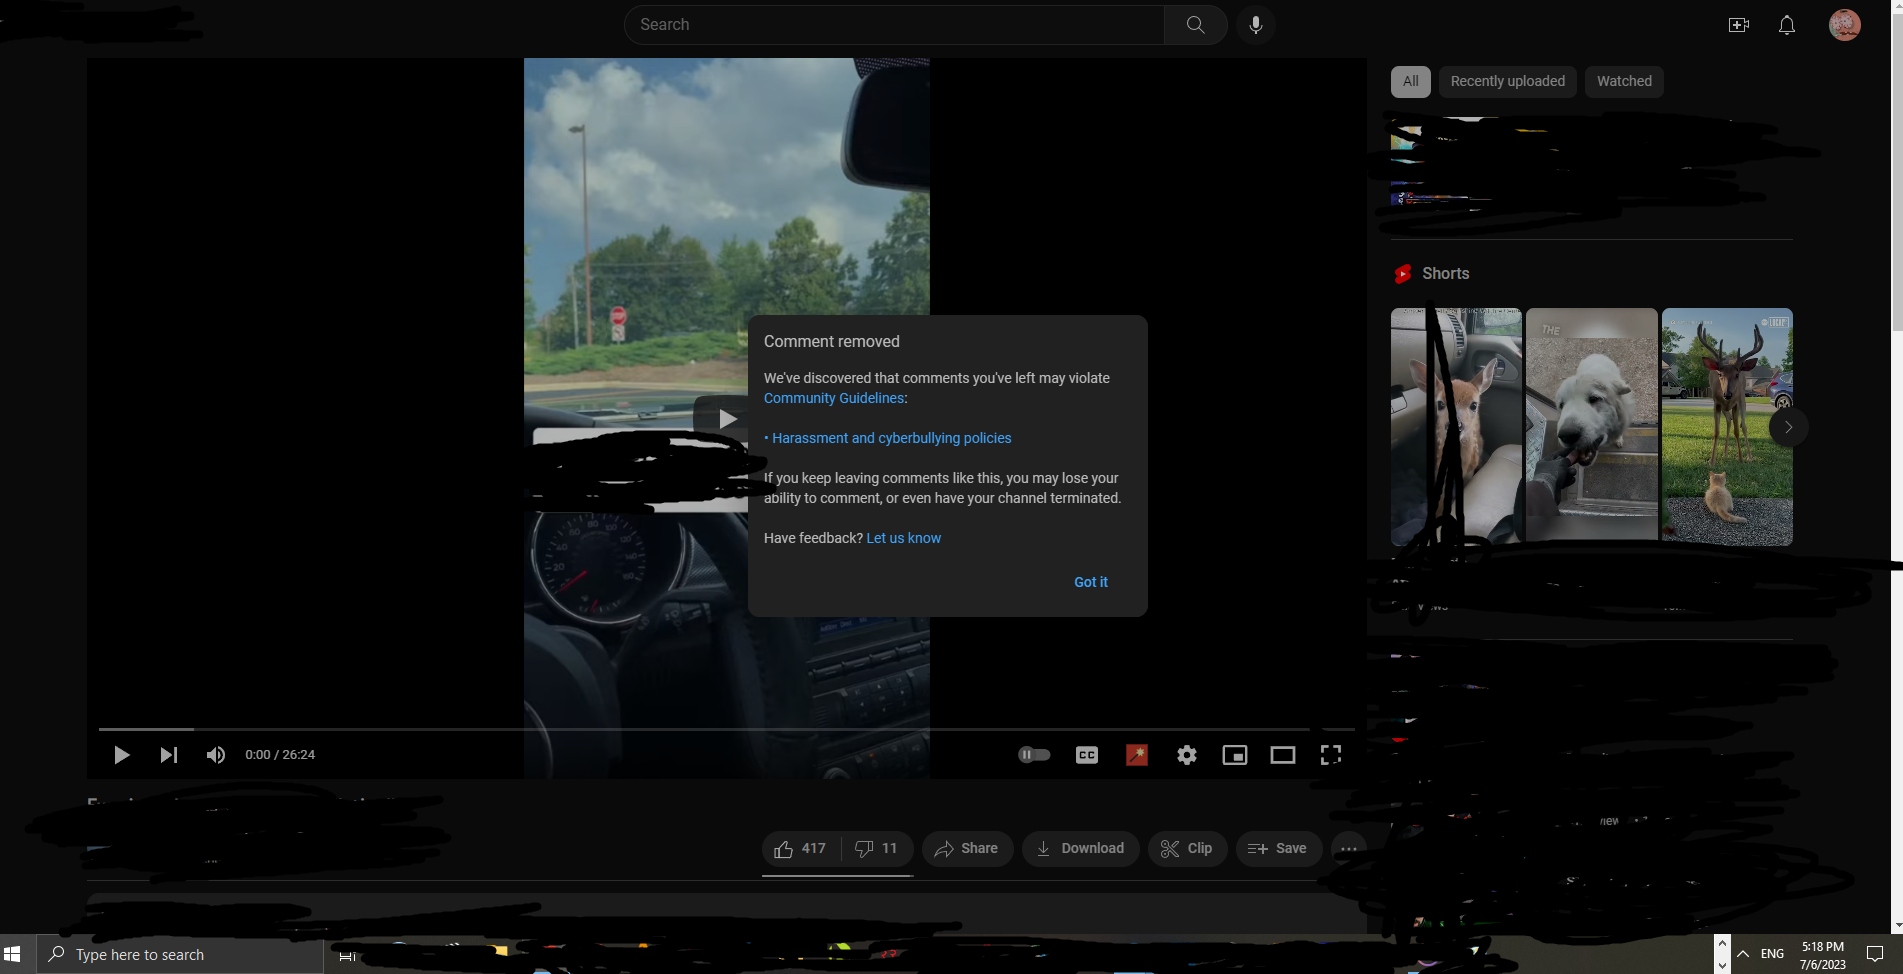Open more actions ellipsis menu
This screenshot has height=974, width=1903.
(x=1348, y=849)
